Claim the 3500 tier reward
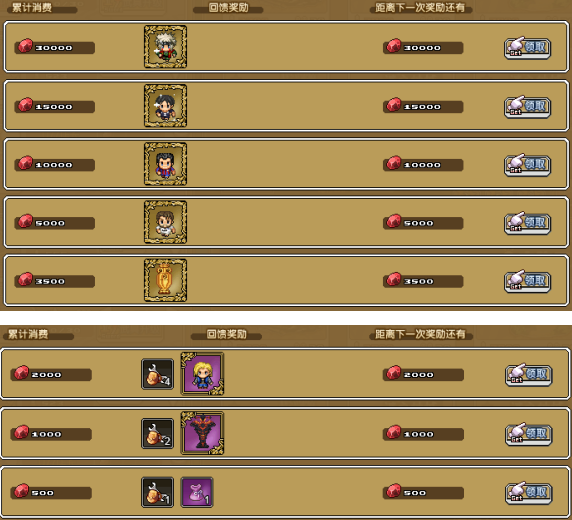The width and height of the screenshot is (572, 520). 527,281
